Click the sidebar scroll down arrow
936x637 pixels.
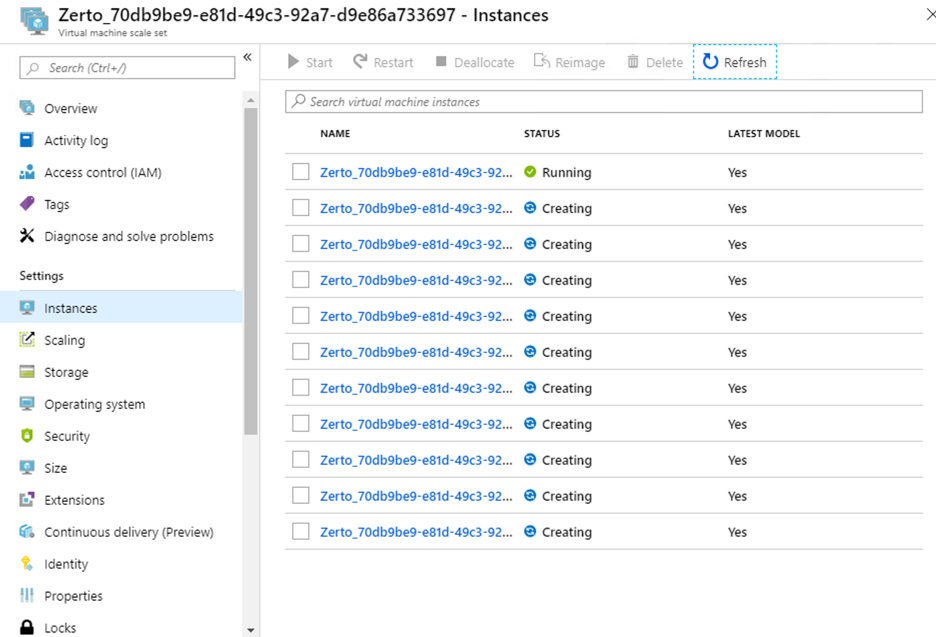coord(251,630)
